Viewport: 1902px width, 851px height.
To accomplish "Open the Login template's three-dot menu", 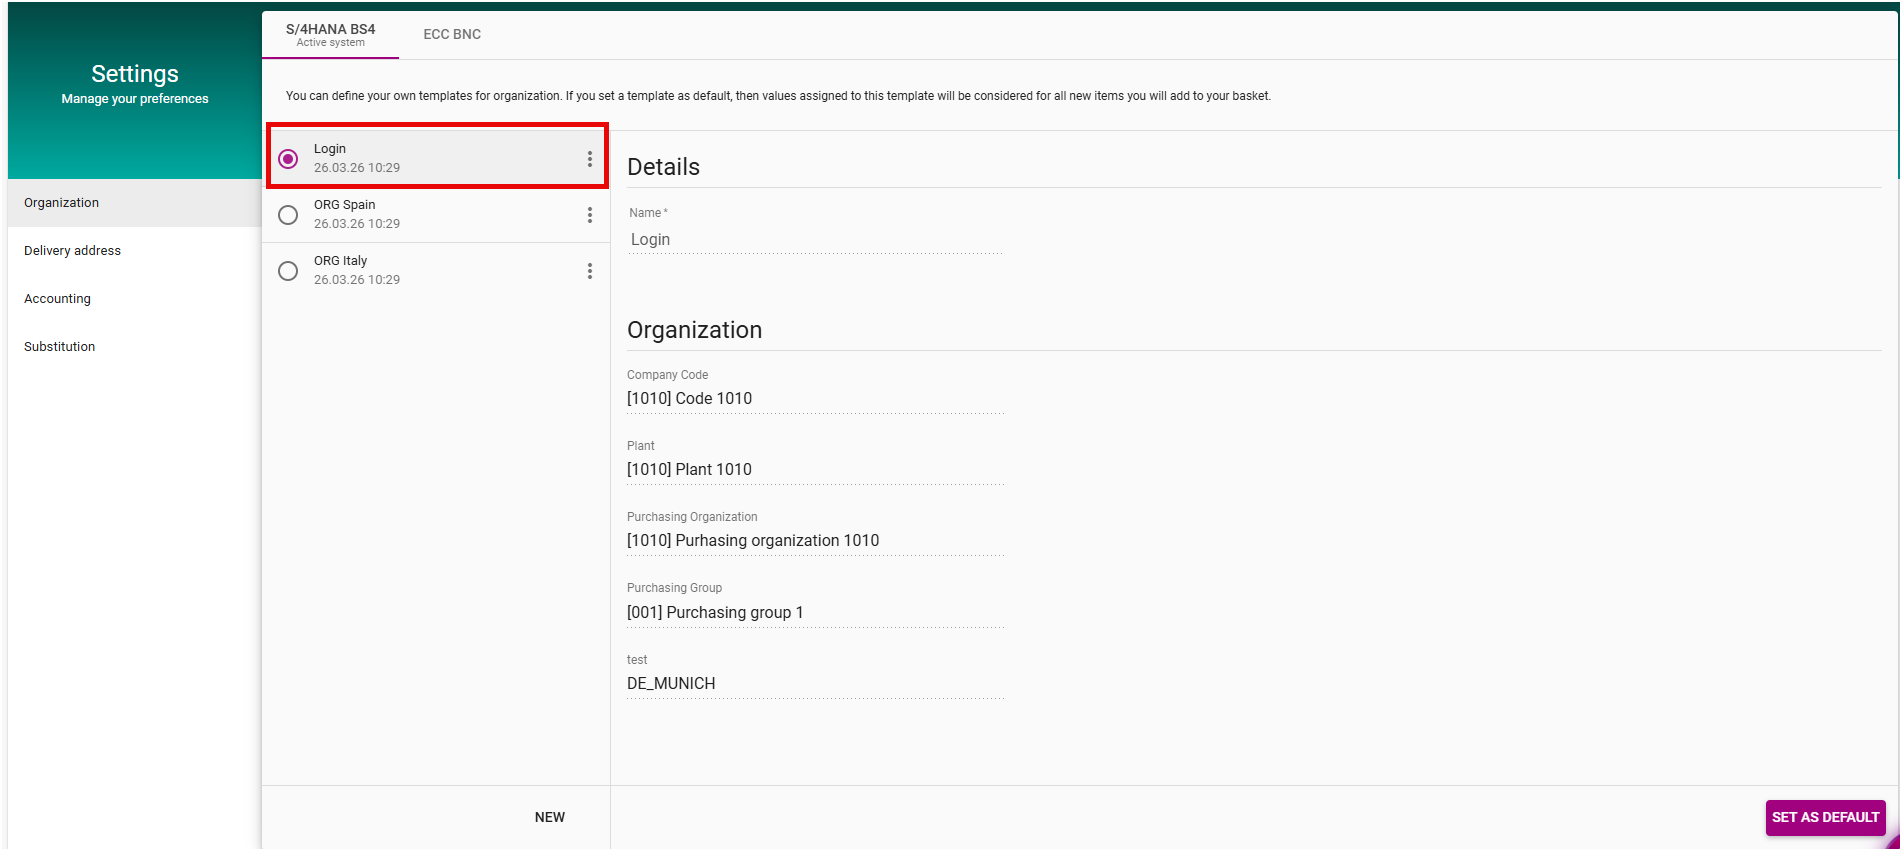I will (x=589, y=159).
